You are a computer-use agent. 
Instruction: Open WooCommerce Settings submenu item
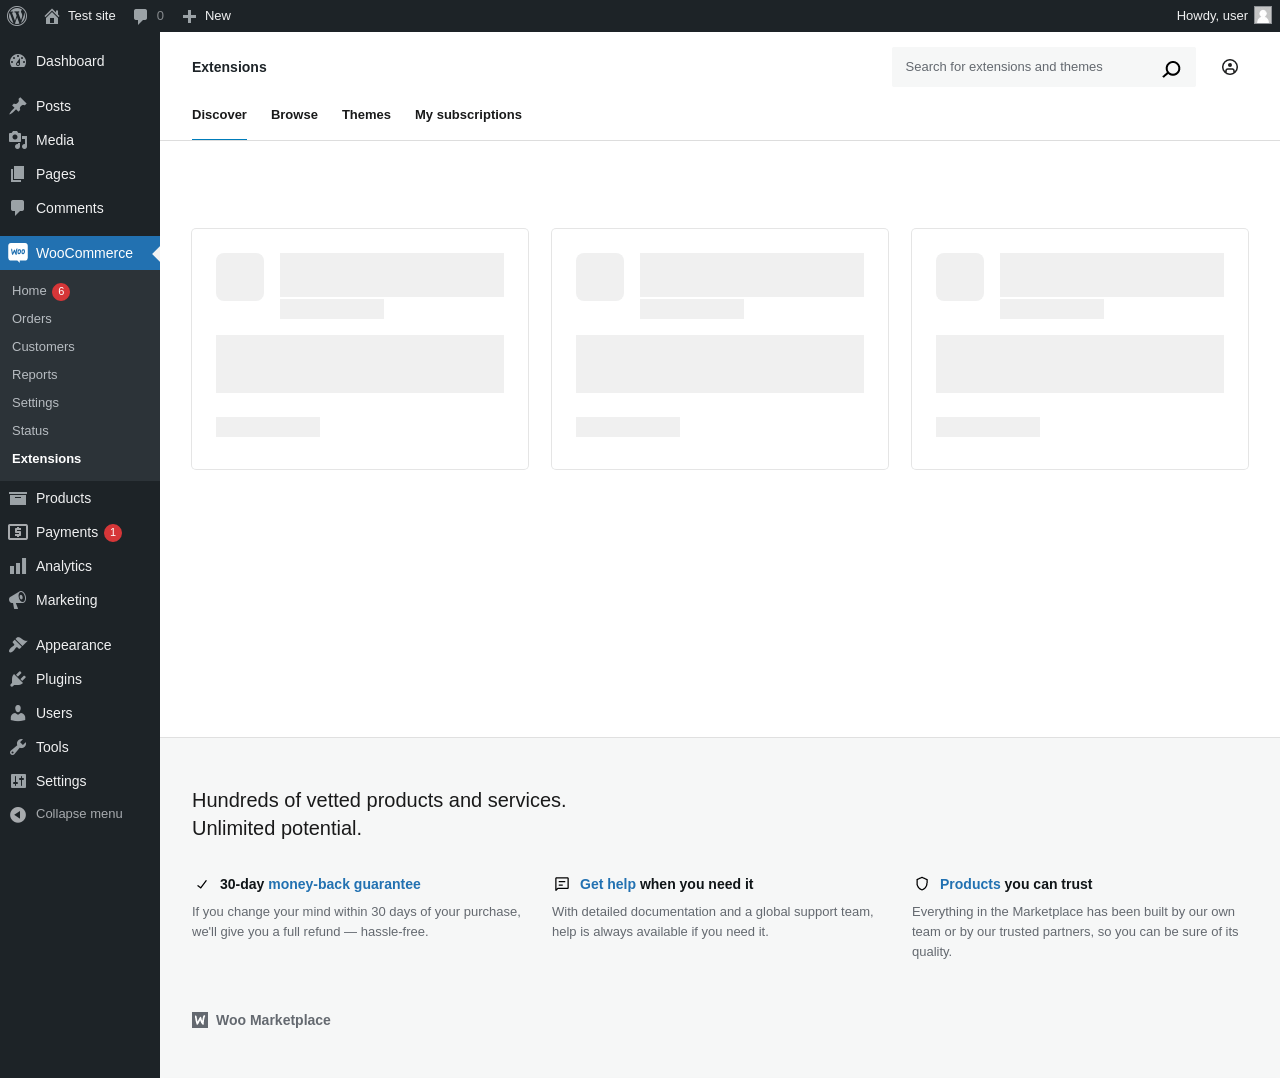[35, 403]
